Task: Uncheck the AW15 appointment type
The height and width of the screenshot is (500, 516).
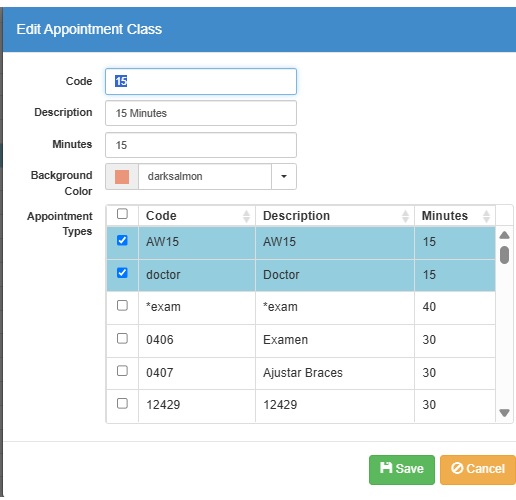Action: click(x=122, y=240)
